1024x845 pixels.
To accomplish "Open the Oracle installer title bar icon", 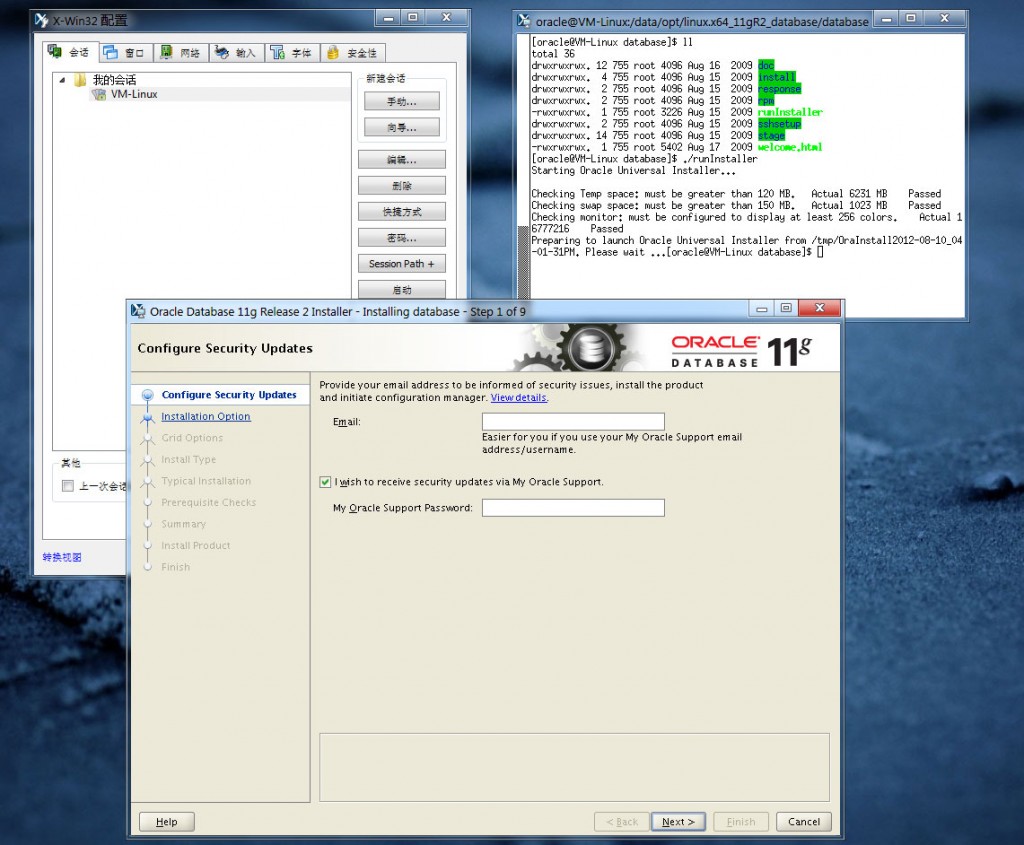I will pyautogui.click(x=138, y=311).
